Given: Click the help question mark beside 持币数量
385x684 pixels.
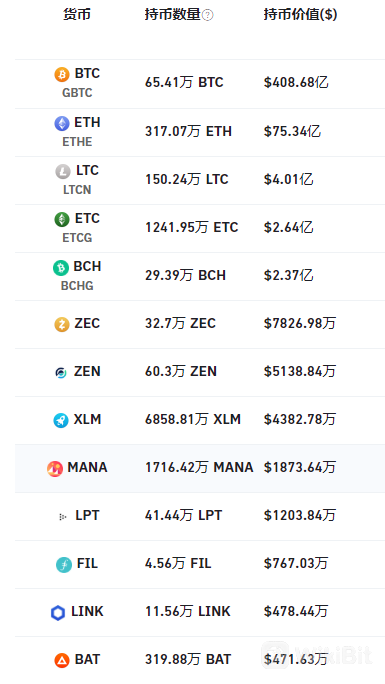Looking at the screenshot, I should pyautogui.click(x=208, y=15).
